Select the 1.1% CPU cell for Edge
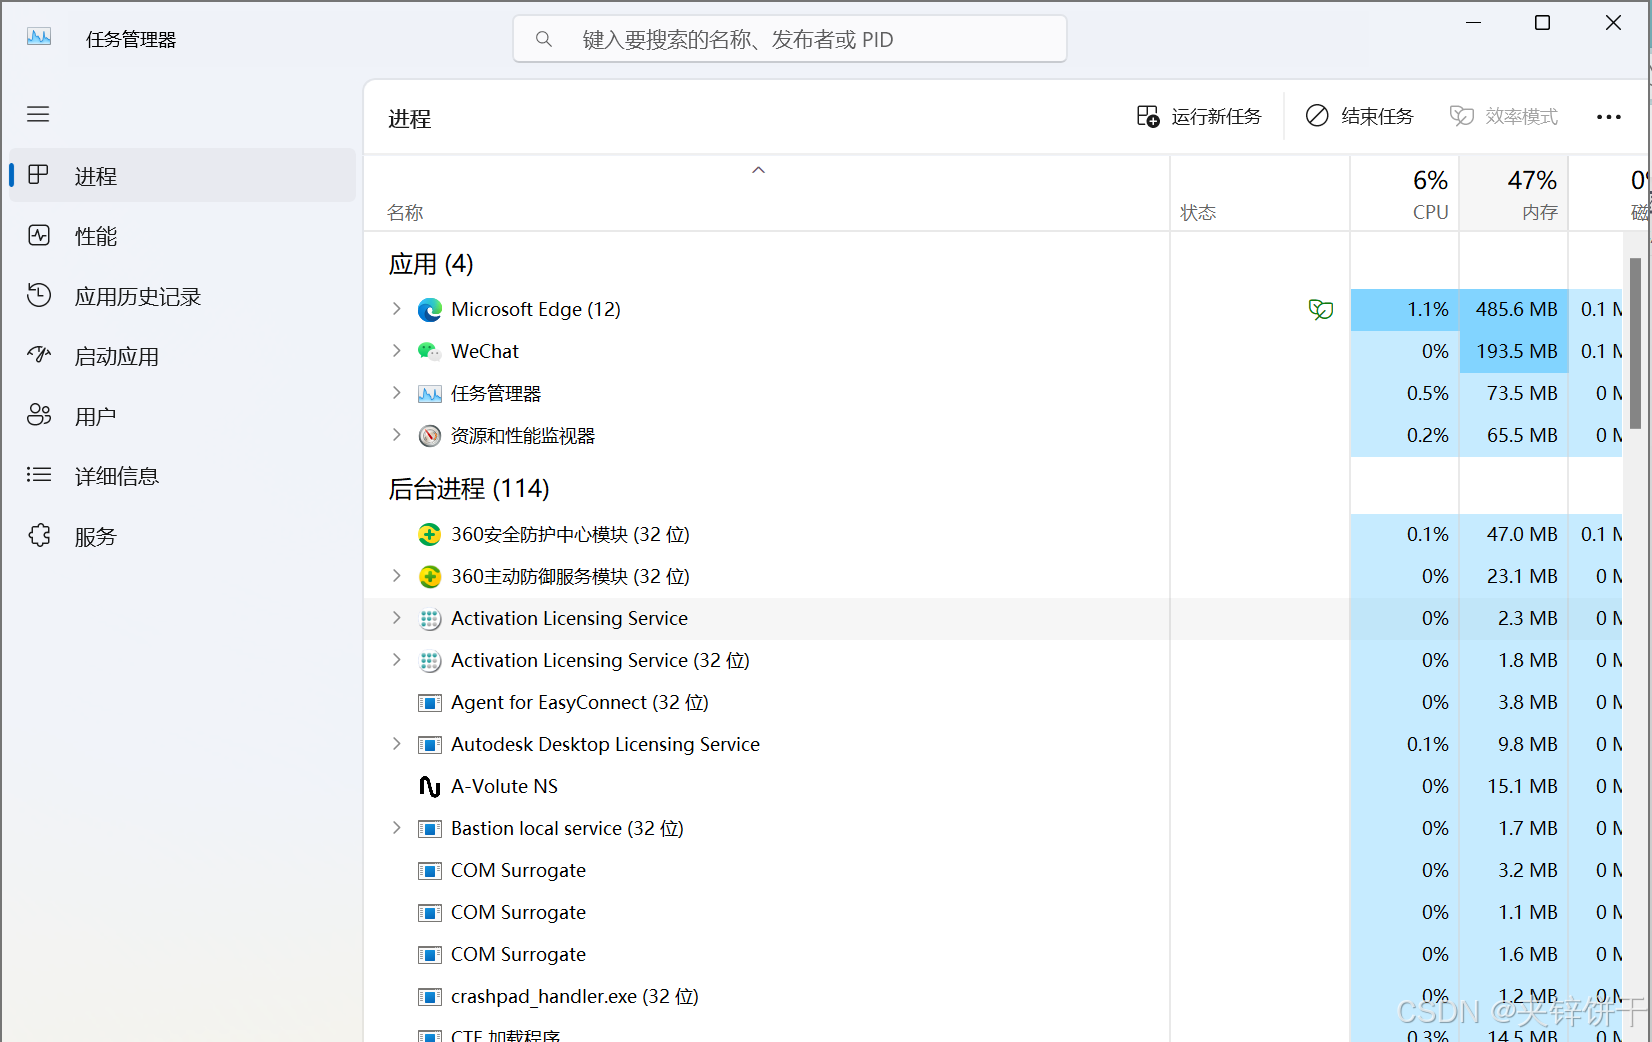The width and height of the screenshot is (1652, 1042). (1405, 310)
